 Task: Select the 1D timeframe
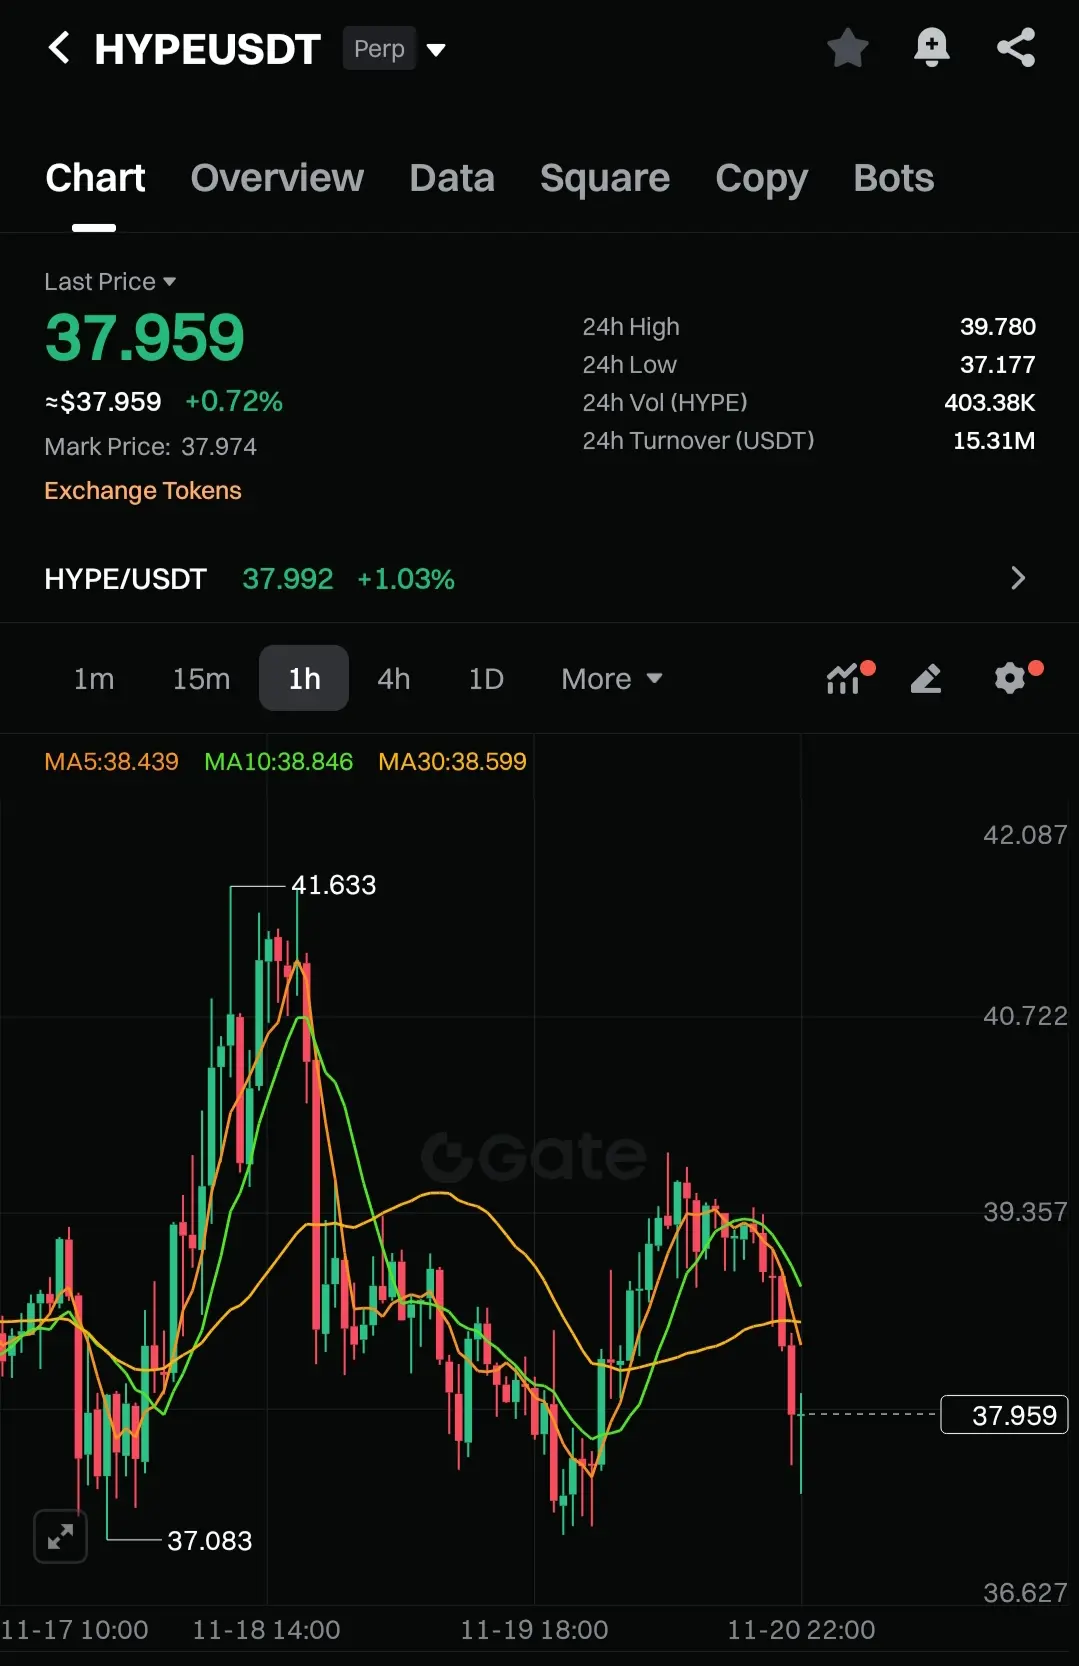tap(486, 679)
